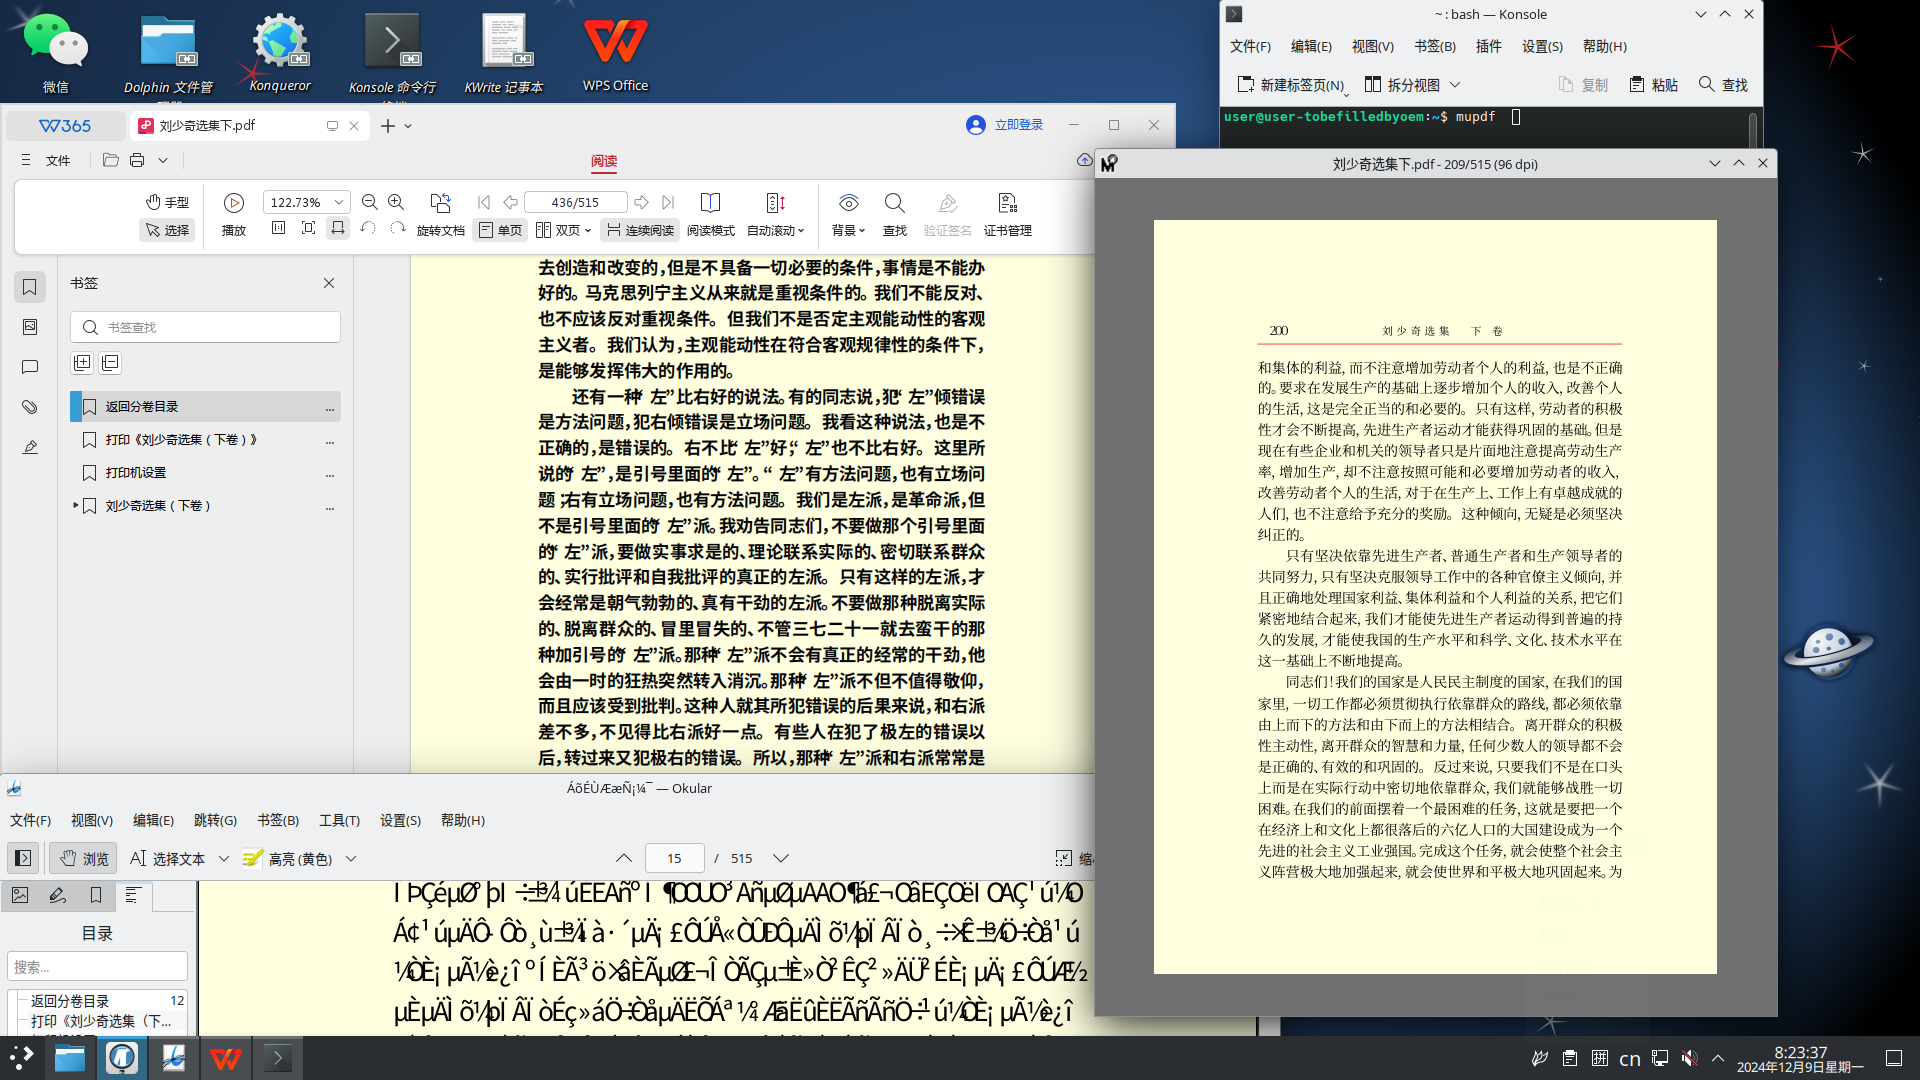
Task: Open the thumbnails panel in WPS sidebar
Action: coord(30,327)
